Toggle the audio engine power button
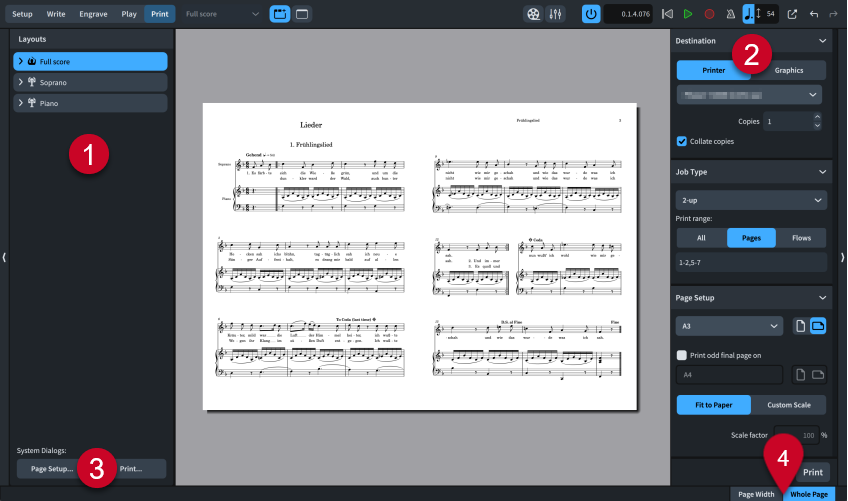The width and height of the screenshot is (848, 501). (591, 14)
